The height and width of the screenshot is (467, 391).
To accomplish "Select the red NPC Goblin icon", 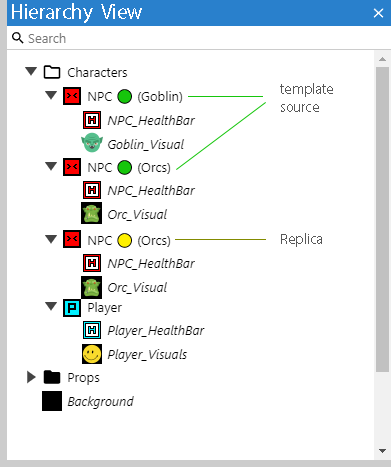I will 72,96.
